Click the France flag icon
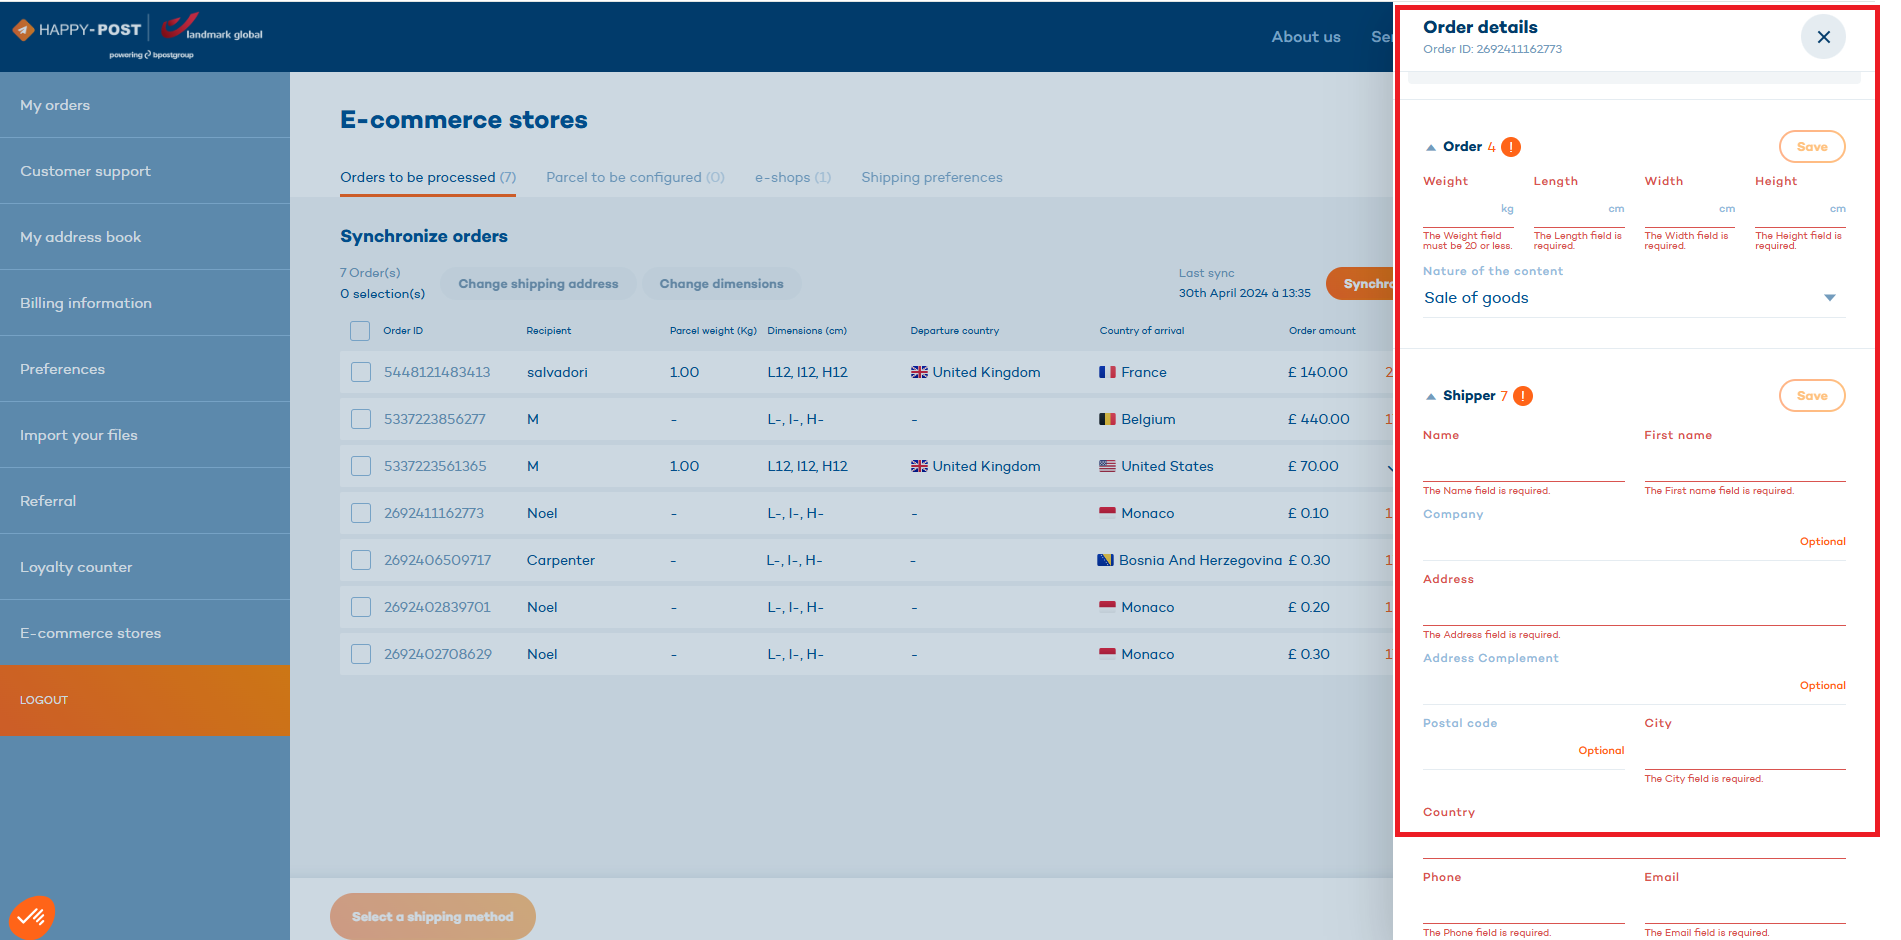Image resolution: width=1901 pixels, height=940 pixels. point(1107,372)
